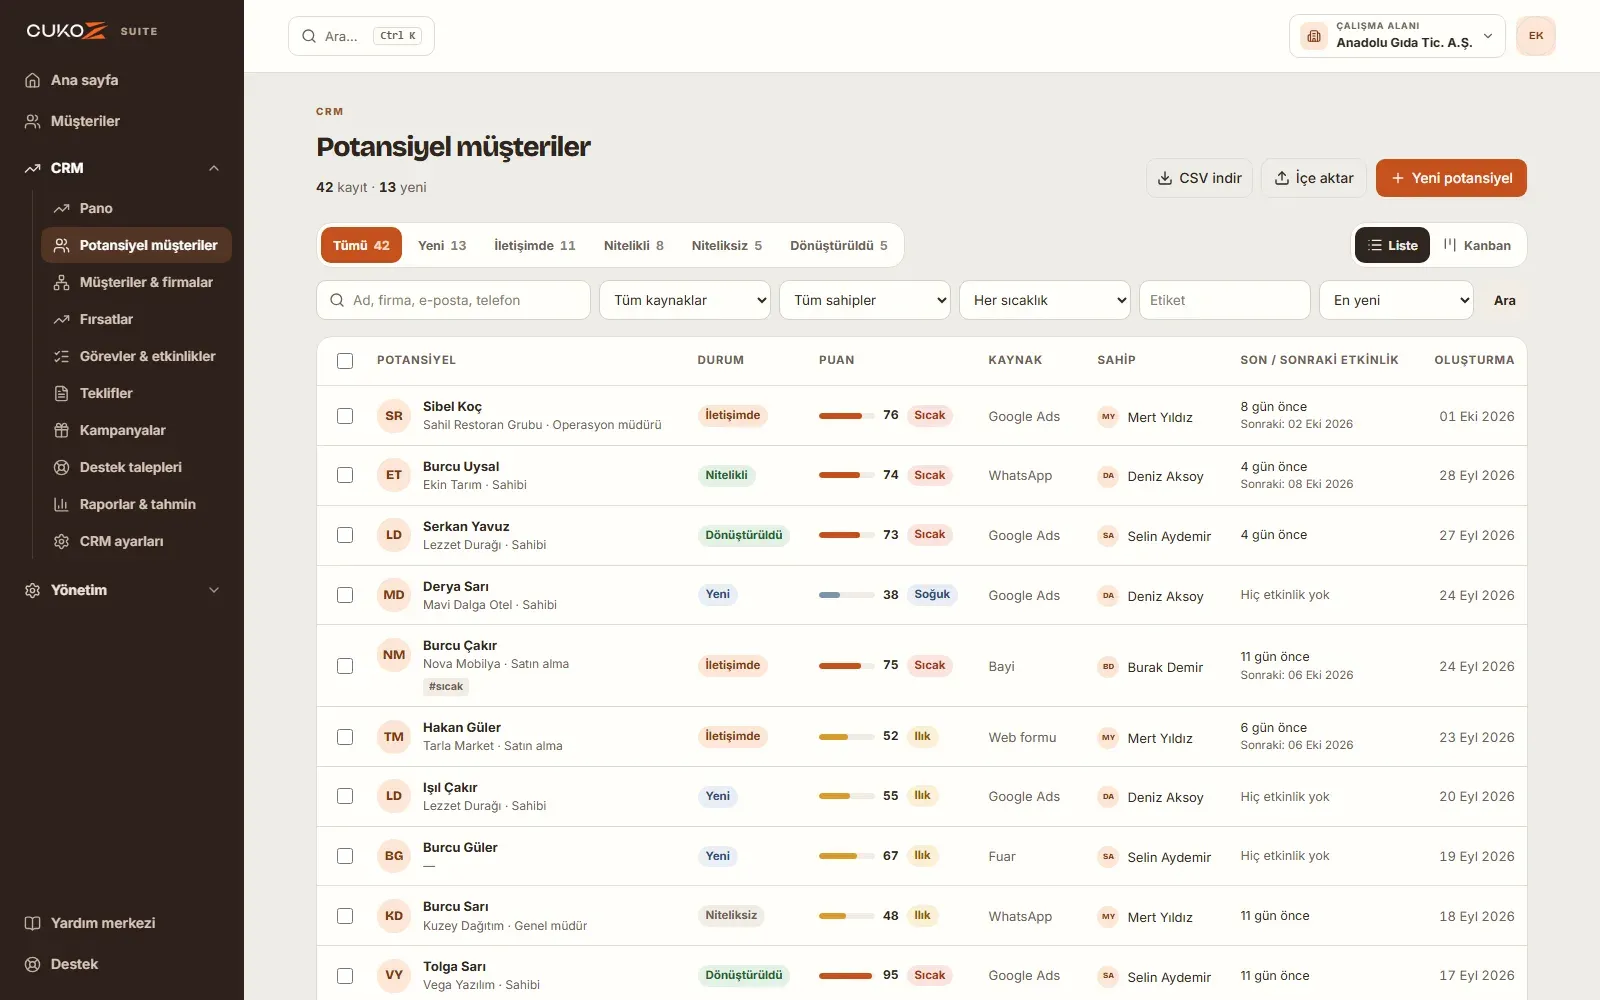The width and height of the screenshot is (1600, 1000).
Task: Check the Sibel Koç row checkbox
Action: point(345,416)
